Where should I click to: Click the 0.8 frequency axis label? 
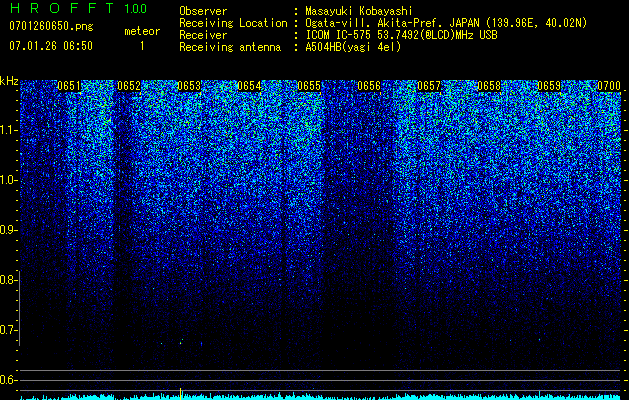[x=9, y=280]
